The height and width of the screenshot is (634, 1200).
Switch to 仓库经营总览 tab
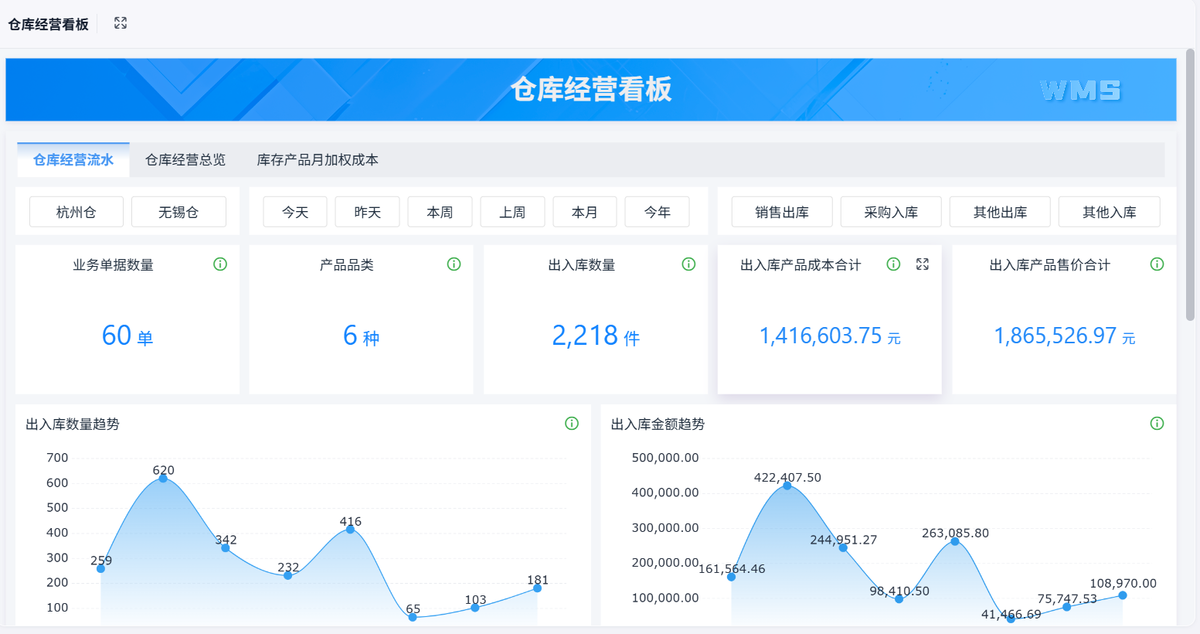tap(185, 159)
